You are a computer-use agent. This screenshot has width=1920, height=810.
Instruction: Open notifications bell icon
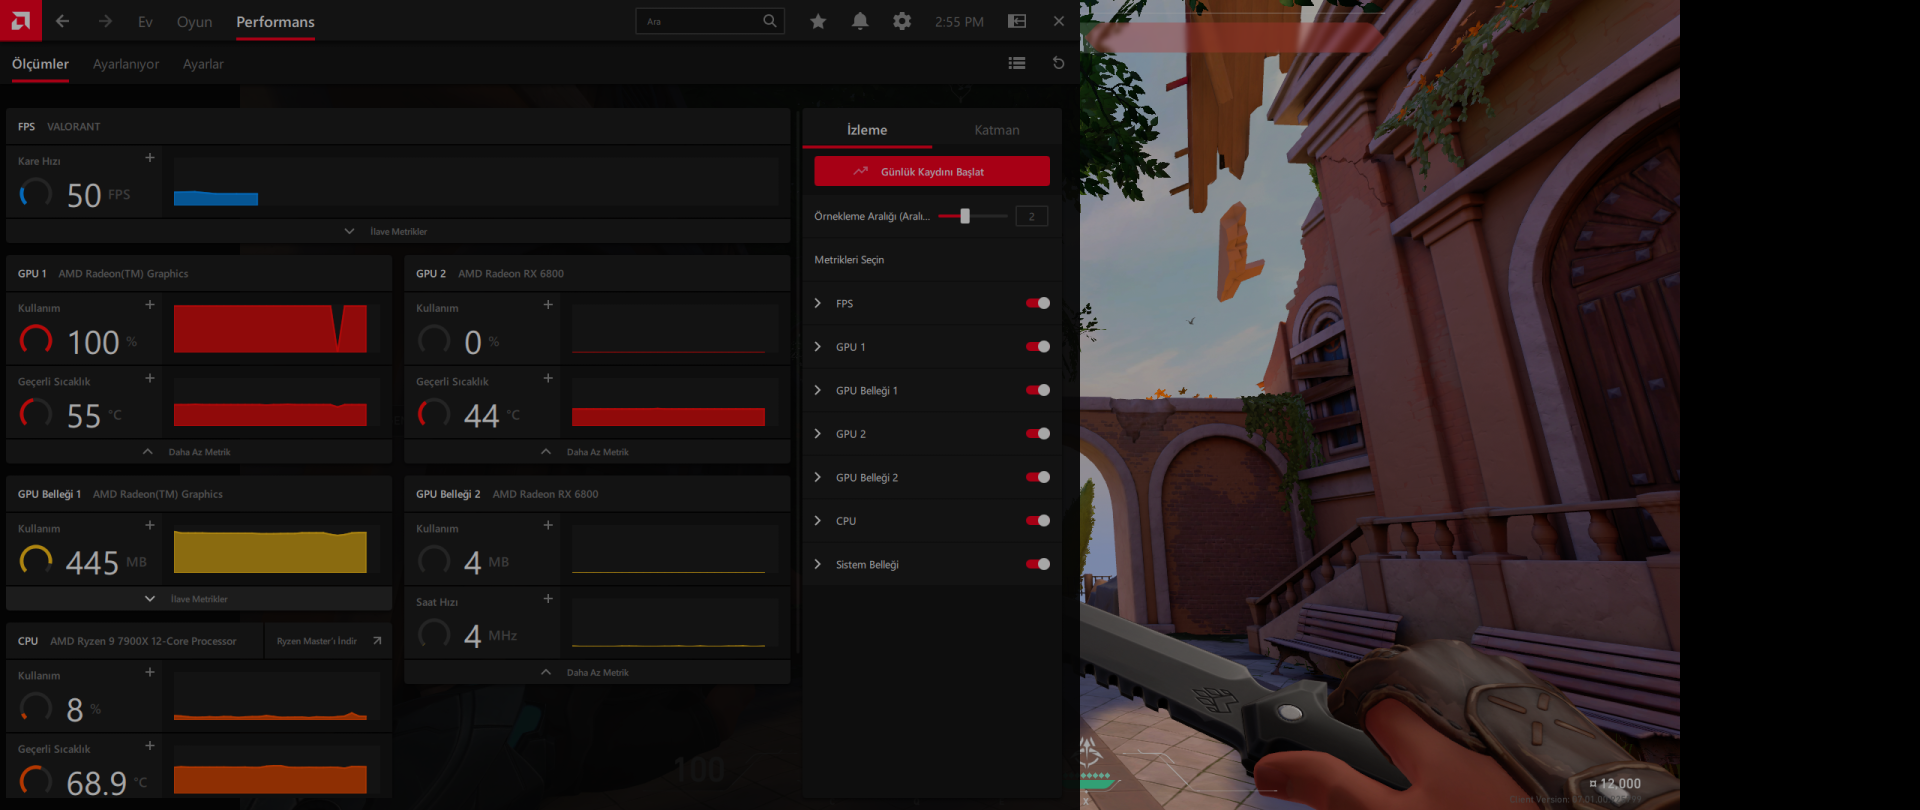coord(860,21)
